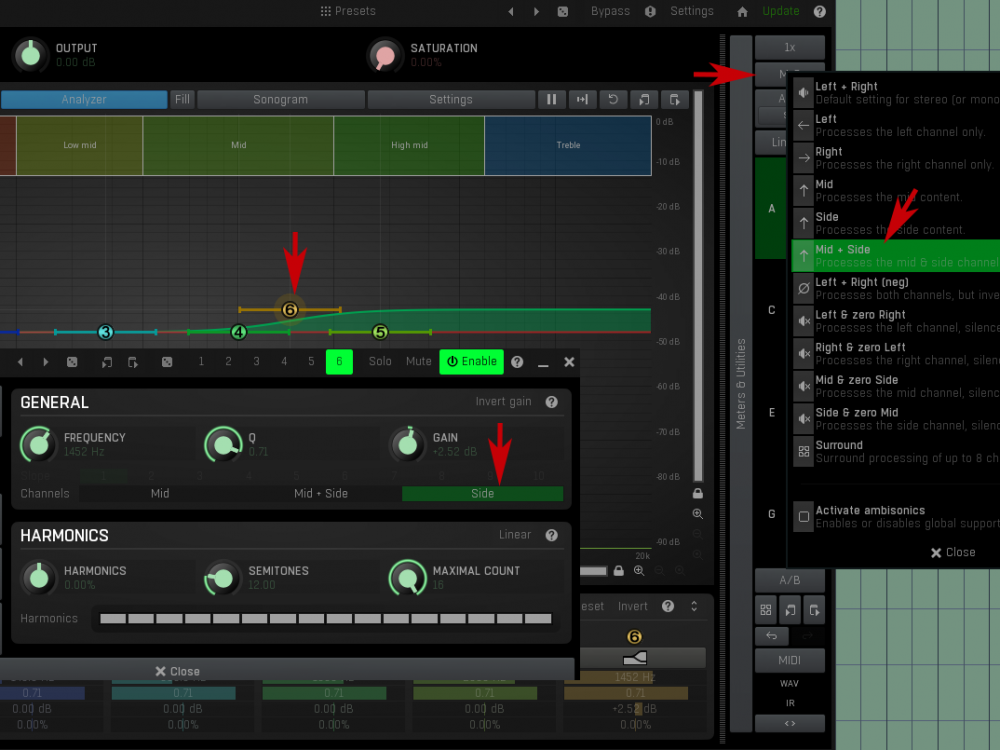Open the Sonogram tab
1000x750 pixels.
281,99
